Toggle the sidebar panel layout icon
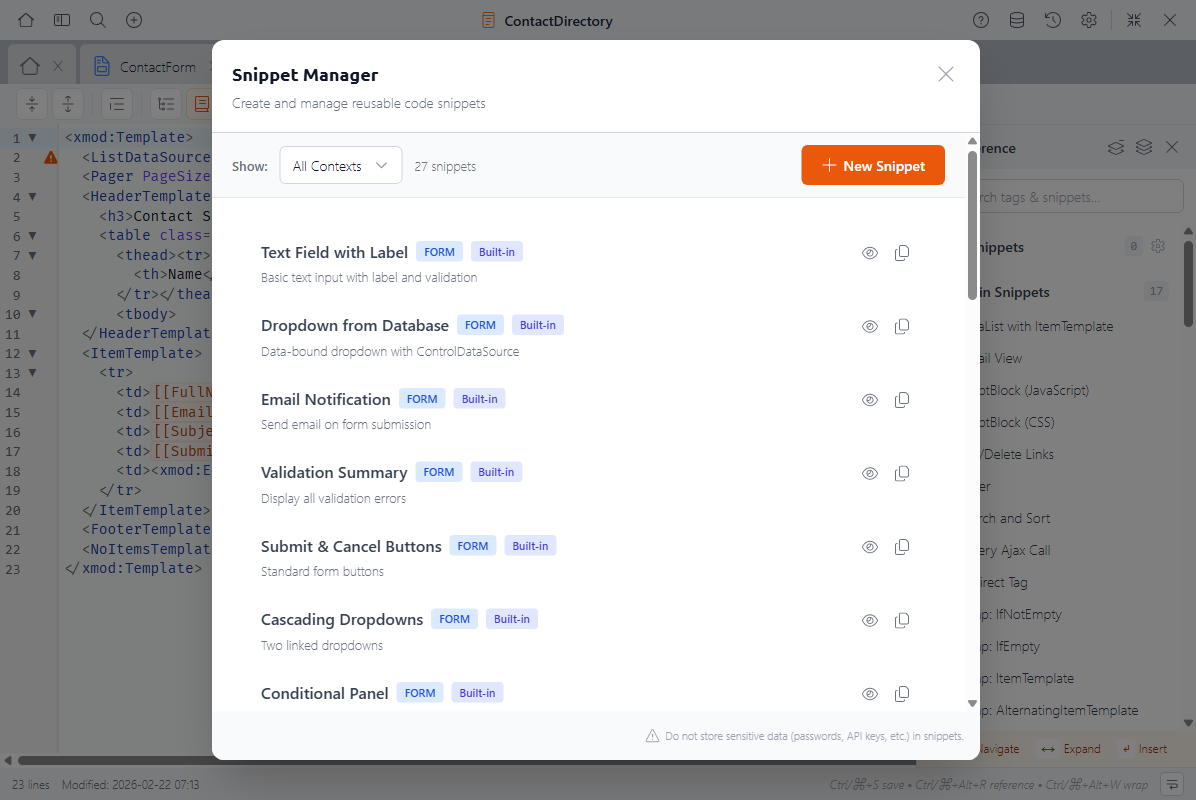 coord(62,20)
